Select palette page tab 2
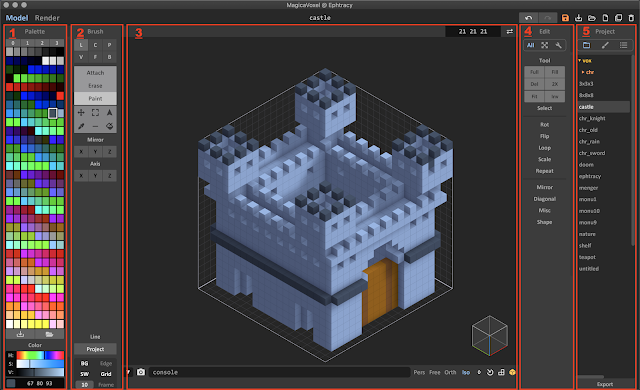 (x=42, y=43)
